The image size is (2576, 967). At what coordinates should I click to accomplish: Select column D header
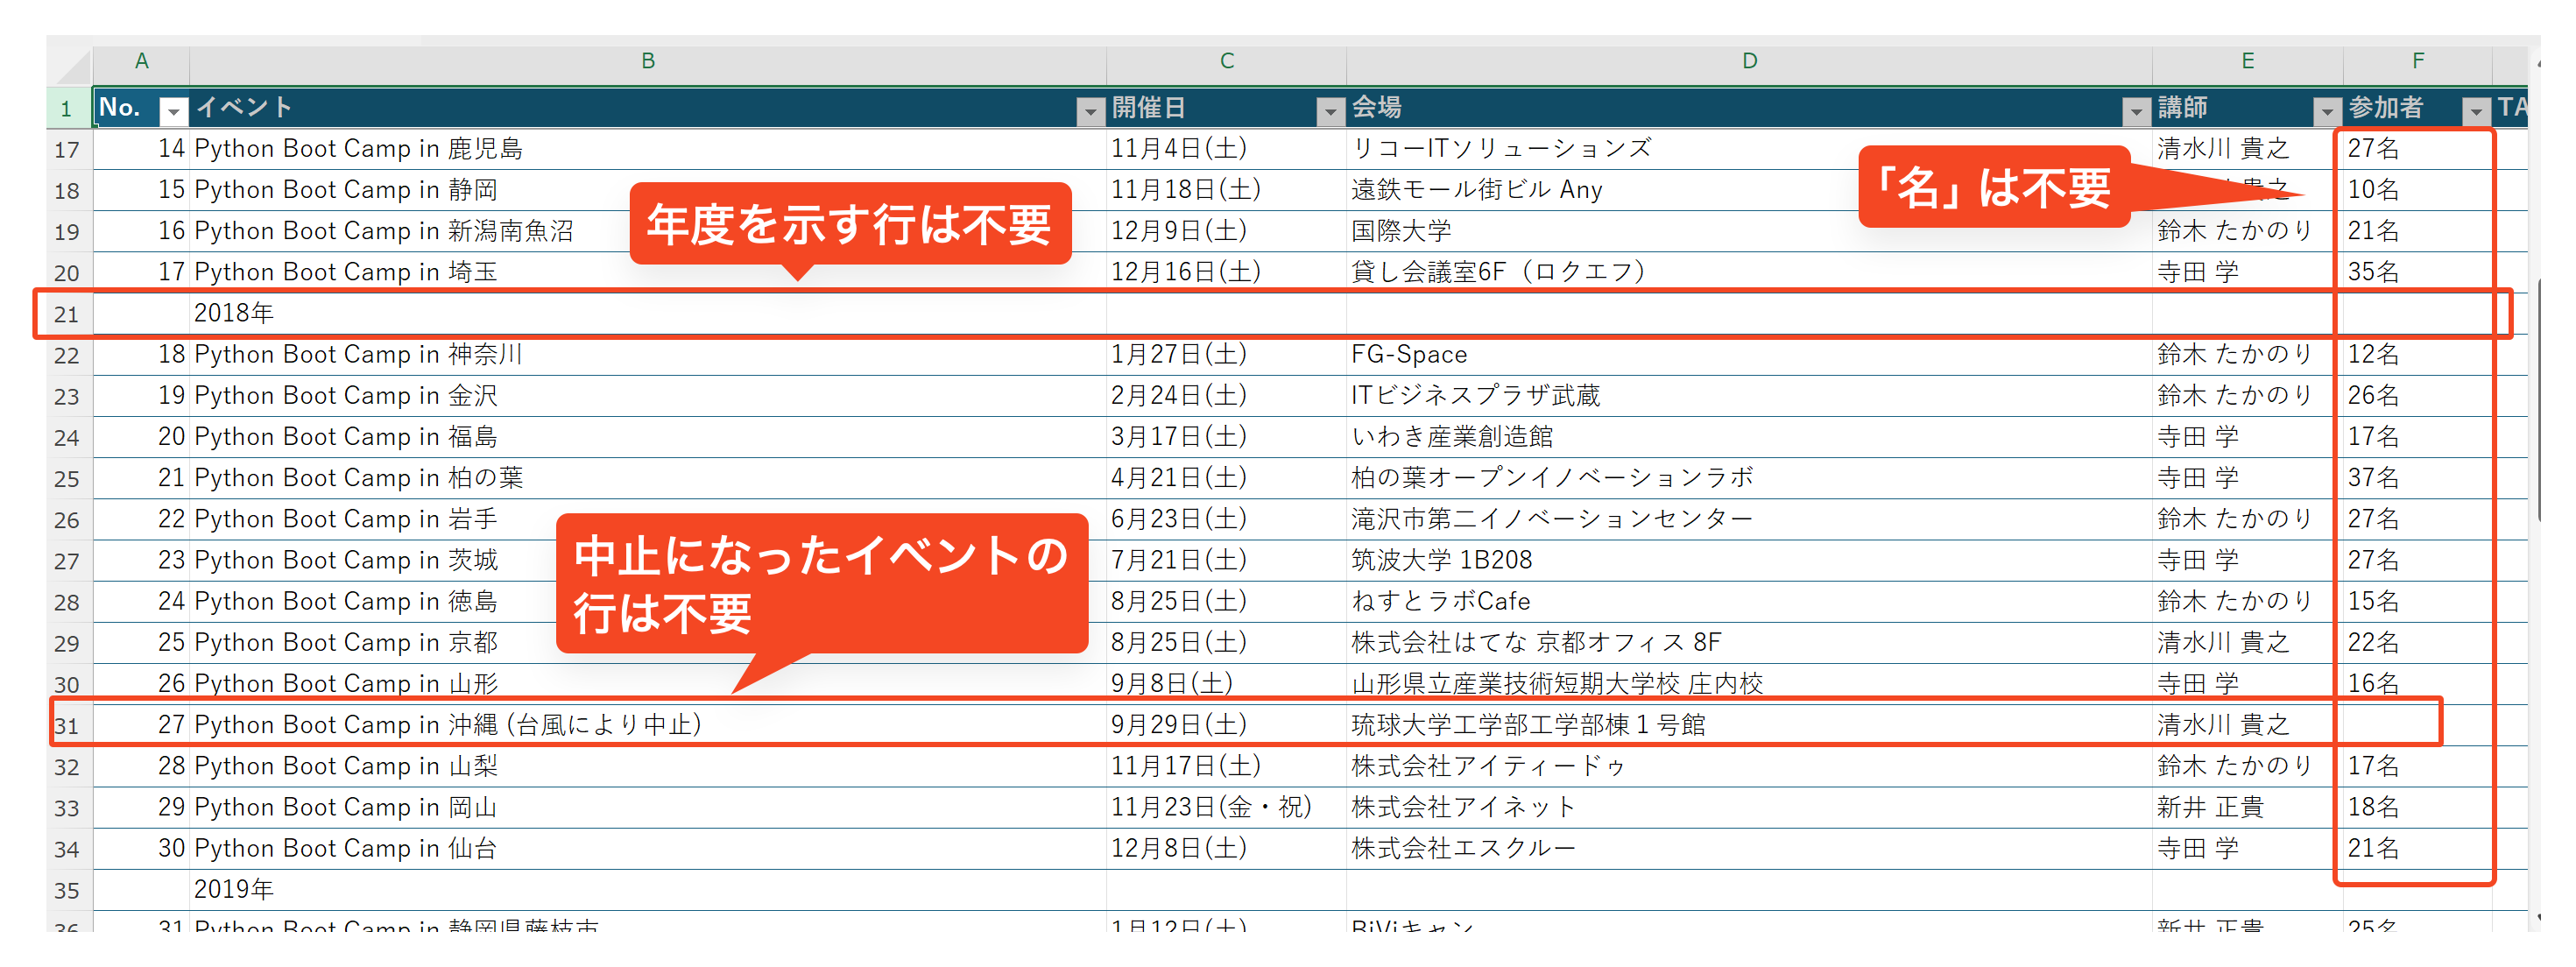pos(1748,61)
